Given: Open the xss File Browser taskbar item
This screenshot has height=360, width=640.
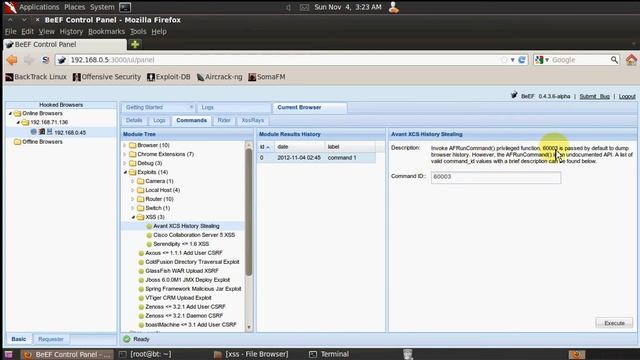Looking at the screenshot, I should pyautogui.click(x=251, y=354).
